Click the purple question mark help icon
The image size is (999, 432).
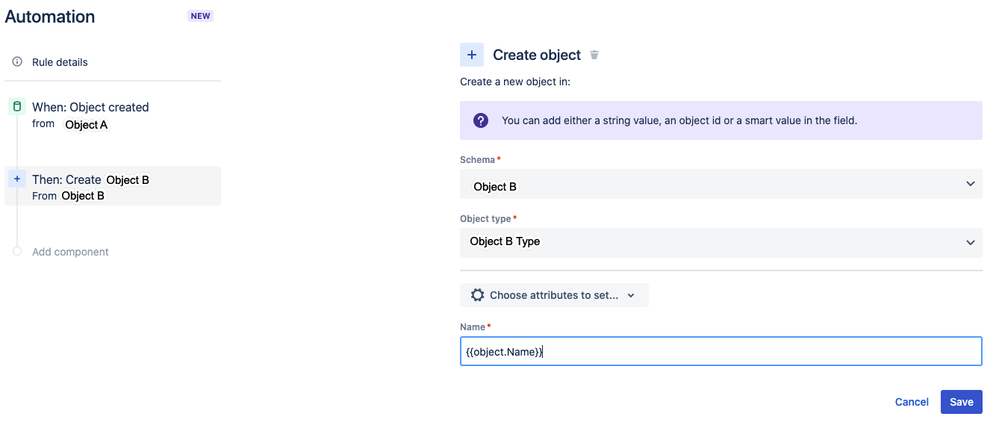click(481, 121)
